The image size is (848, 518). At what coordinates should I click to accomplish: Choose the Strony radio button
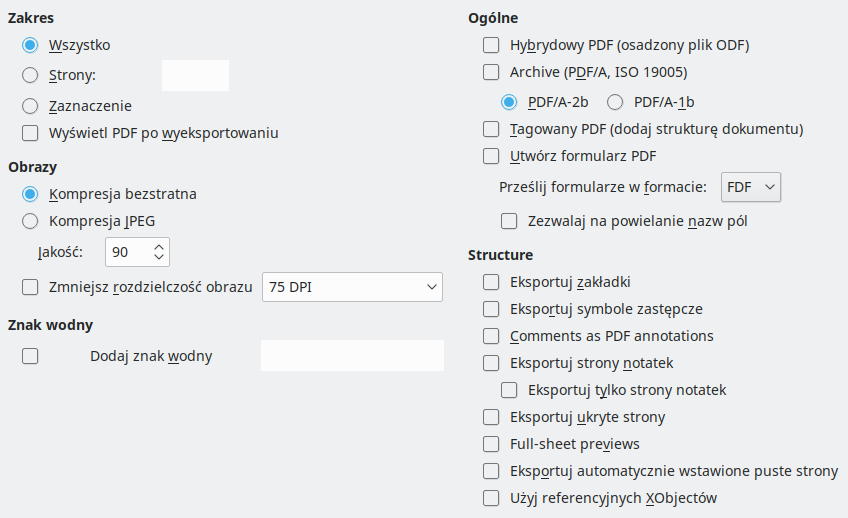pyautogui.click(x=30, y=75)
